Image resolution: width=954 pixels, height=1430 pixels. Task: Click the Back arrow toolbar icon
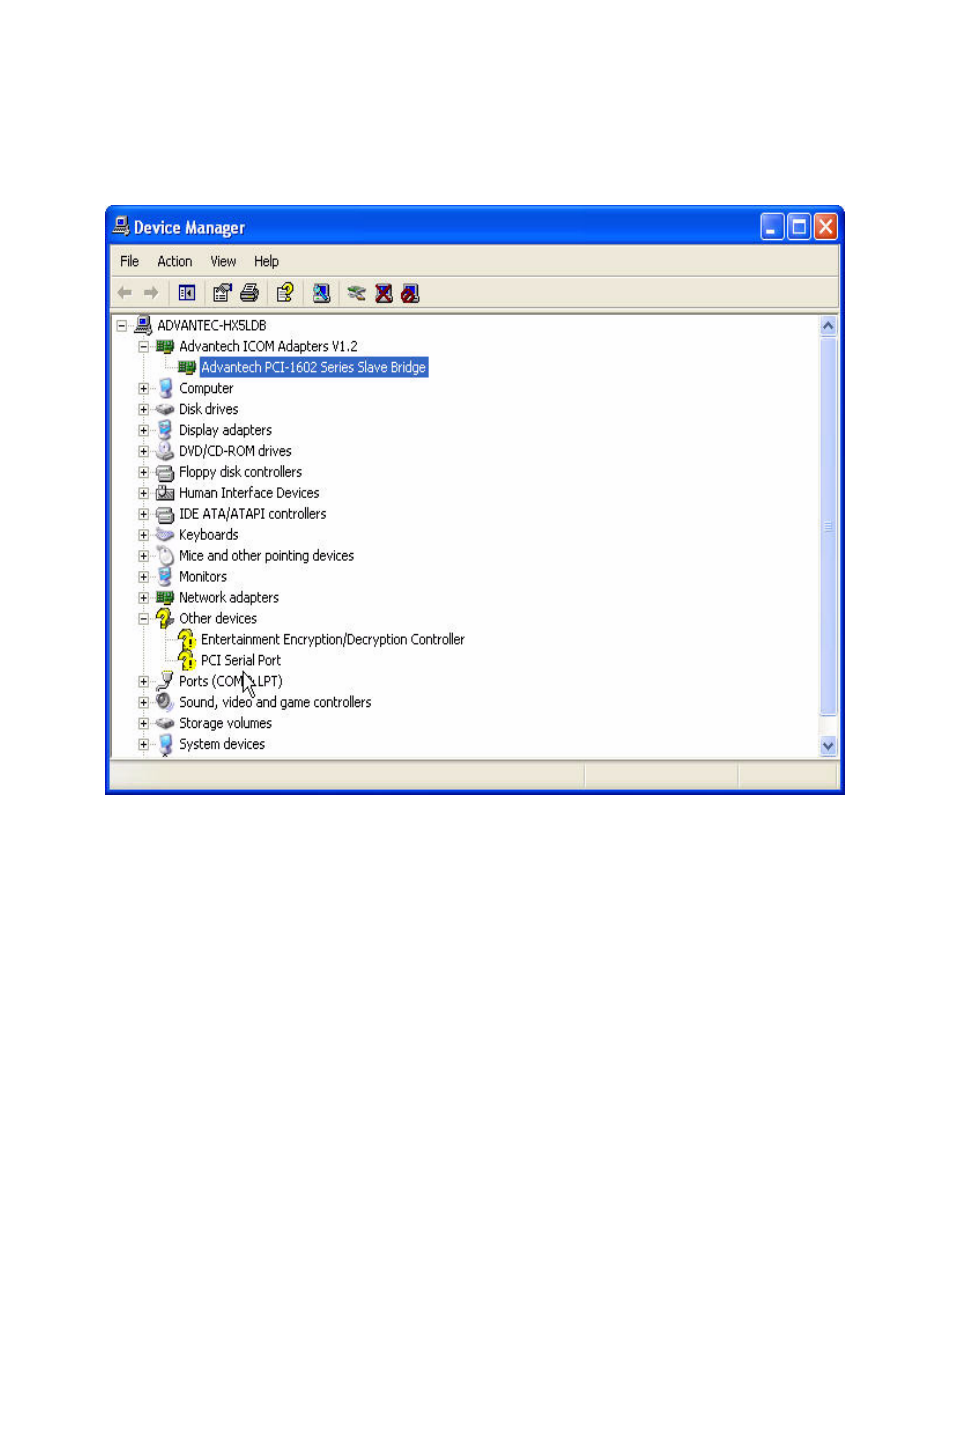125,293
